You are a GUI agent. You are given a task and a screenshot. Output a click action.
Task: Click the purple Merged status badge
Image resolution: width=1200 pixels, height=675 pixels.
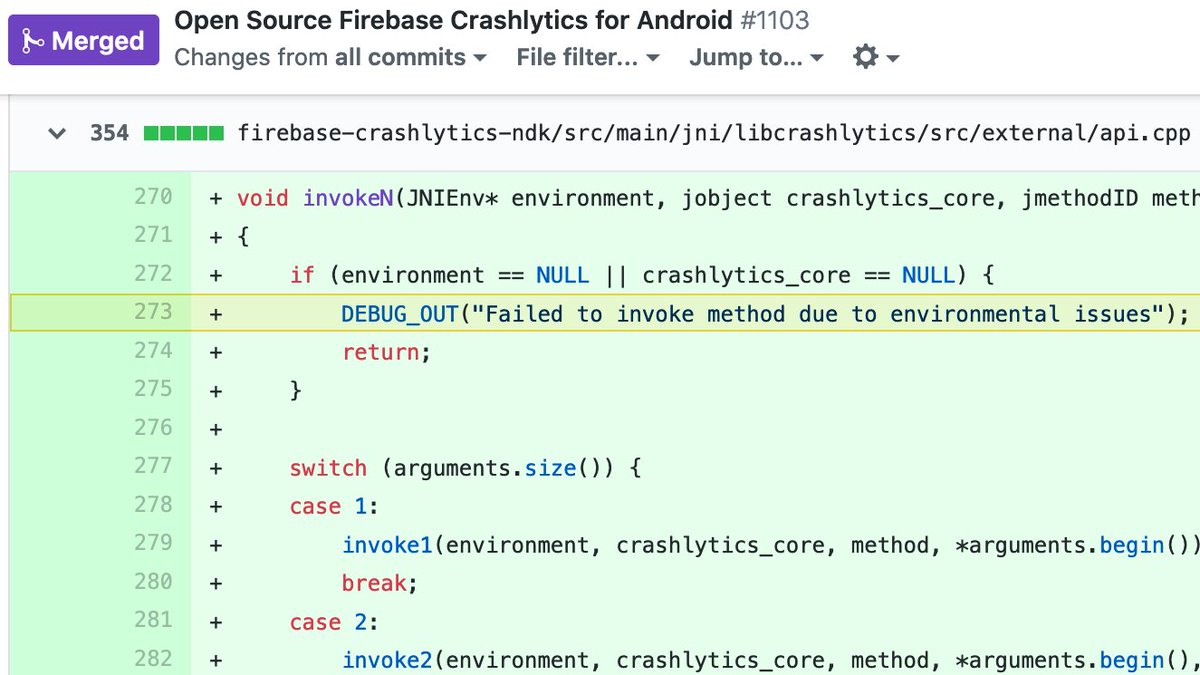(x=84, y=40)
